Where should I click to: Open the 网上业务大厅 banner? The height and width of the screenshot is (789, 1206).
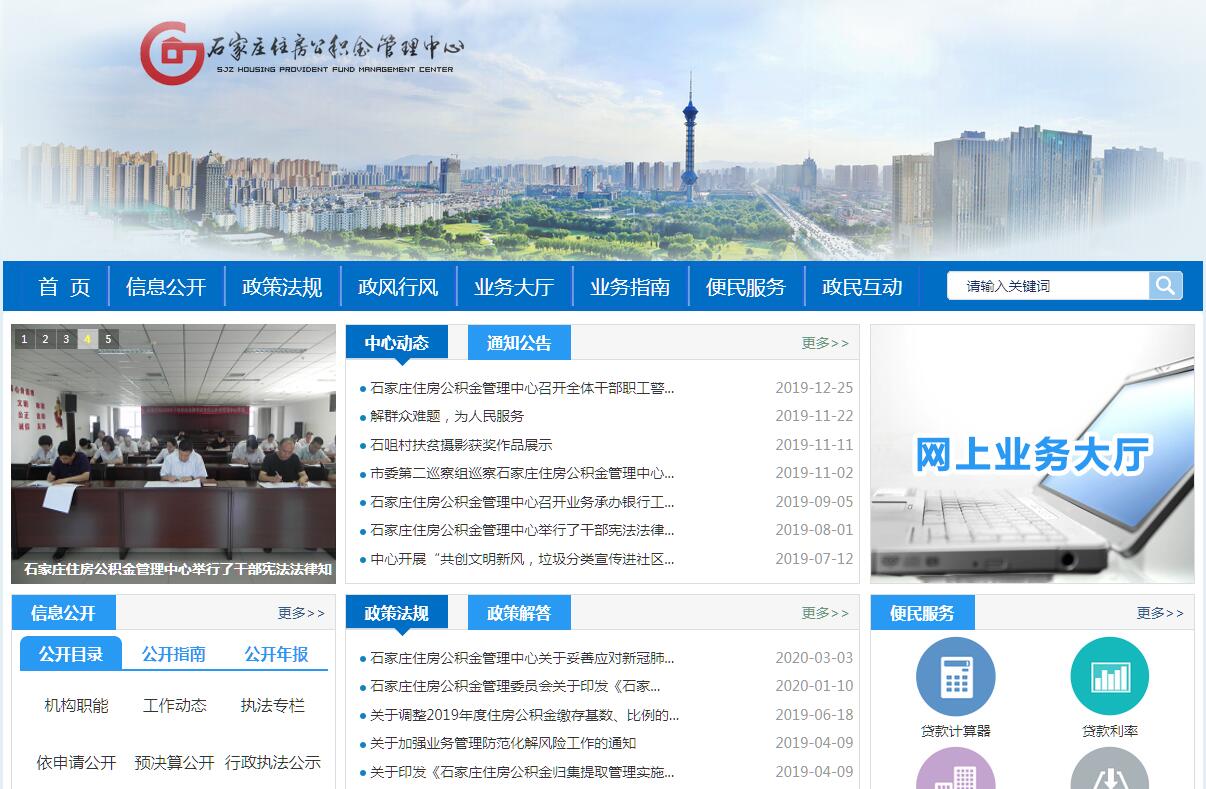(x=1032, y=454)
